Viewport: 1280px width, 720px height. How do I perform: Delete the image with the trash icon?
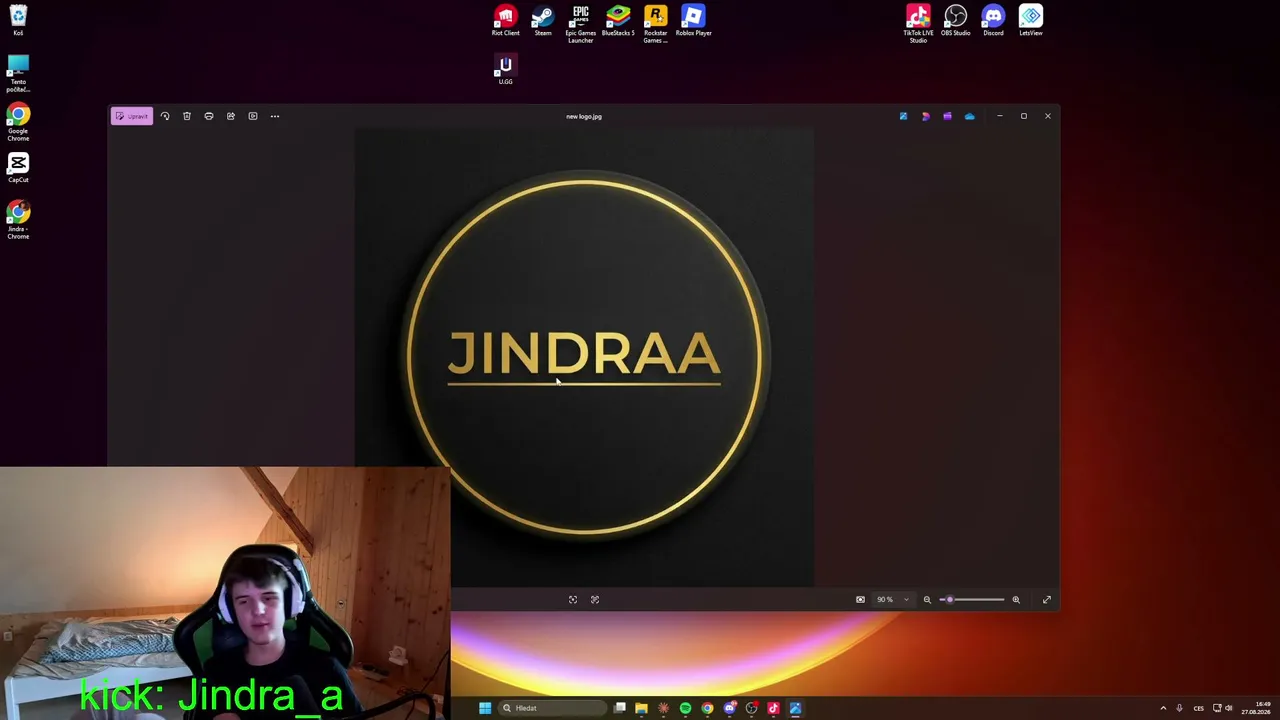coord(187,116)
